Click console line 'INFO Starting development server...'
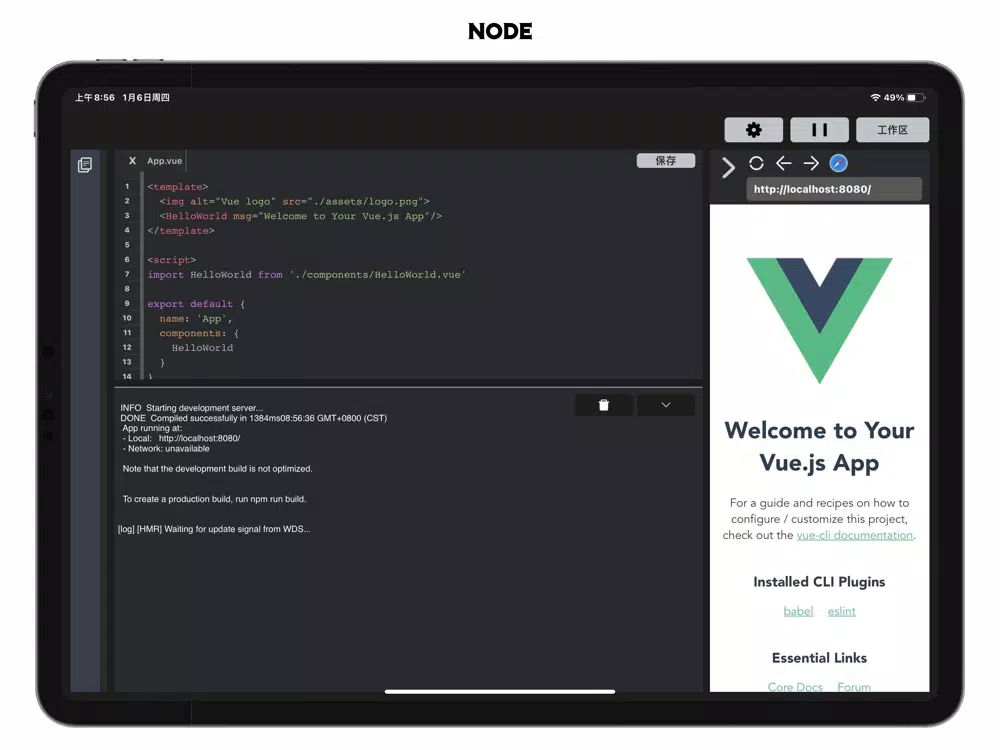 pyautogui.click(x=191, y=408)
